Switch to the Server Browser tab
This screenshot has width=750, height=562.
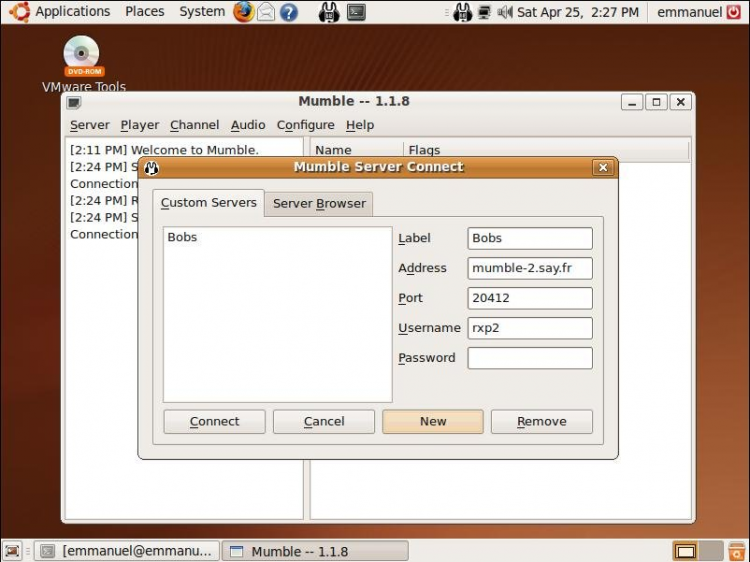(x=319, y=204)
